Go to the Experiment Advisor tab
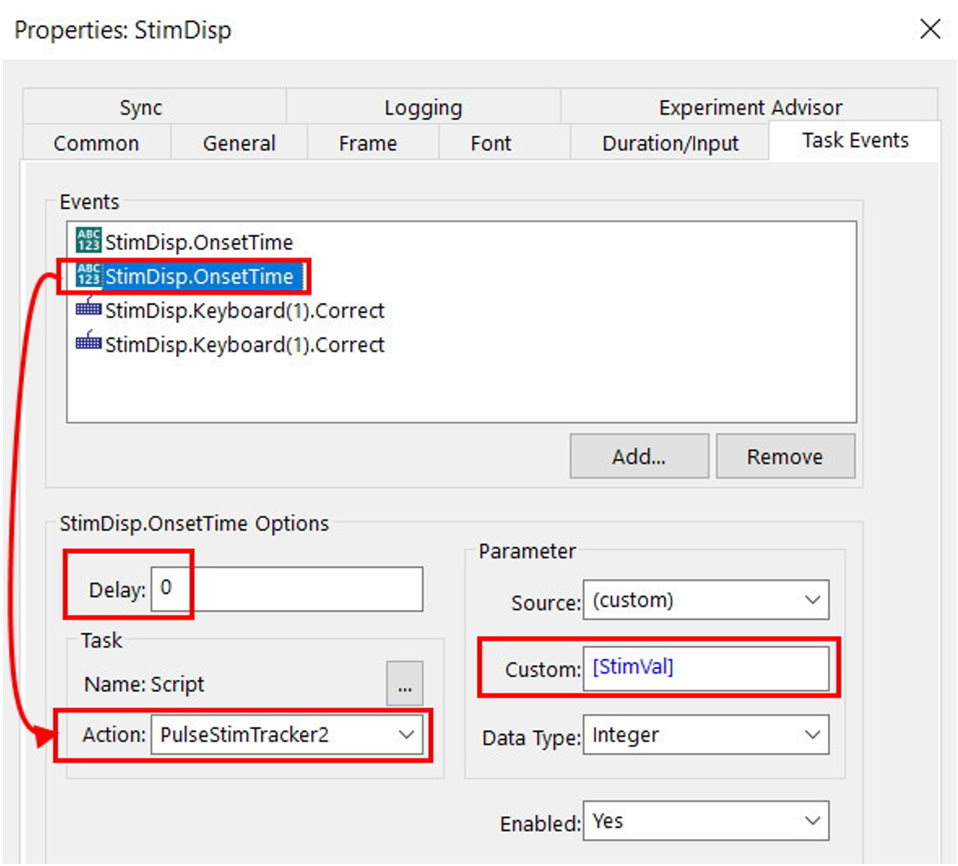This screenshot has width=958, height=866. (750, 108)
